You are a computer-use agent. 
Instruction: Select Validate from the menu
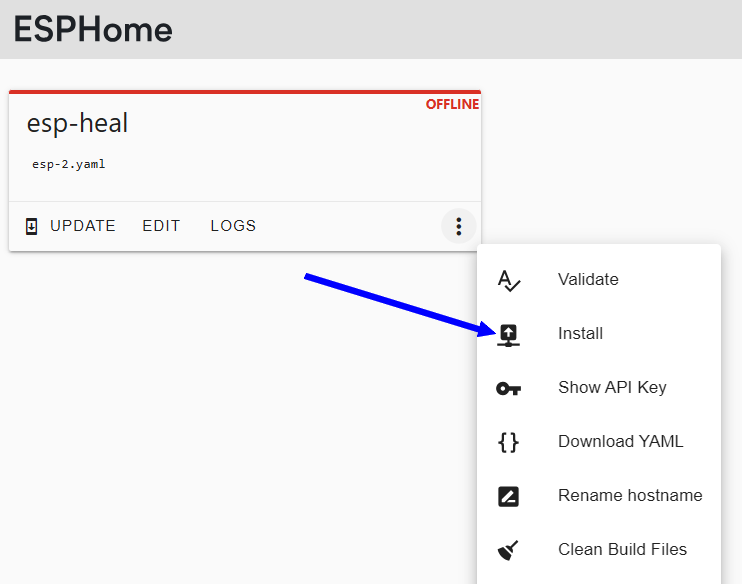588,280
